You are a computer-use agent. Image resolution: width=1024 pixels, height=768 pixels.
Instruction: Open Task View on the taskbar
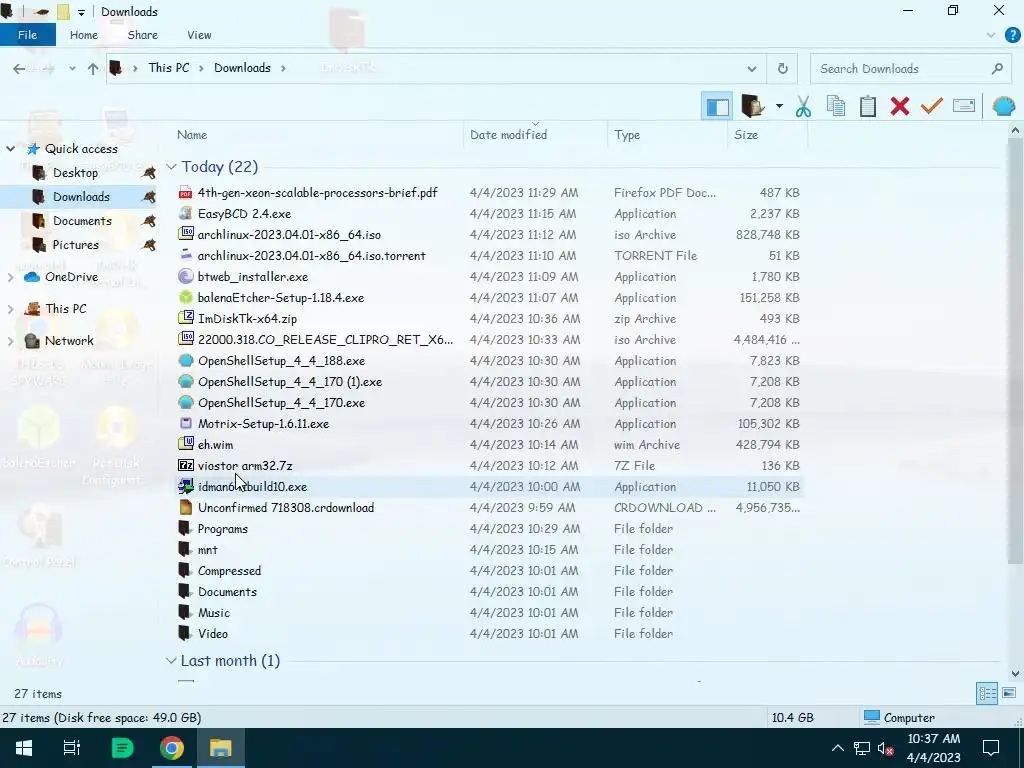coord(72,748)
